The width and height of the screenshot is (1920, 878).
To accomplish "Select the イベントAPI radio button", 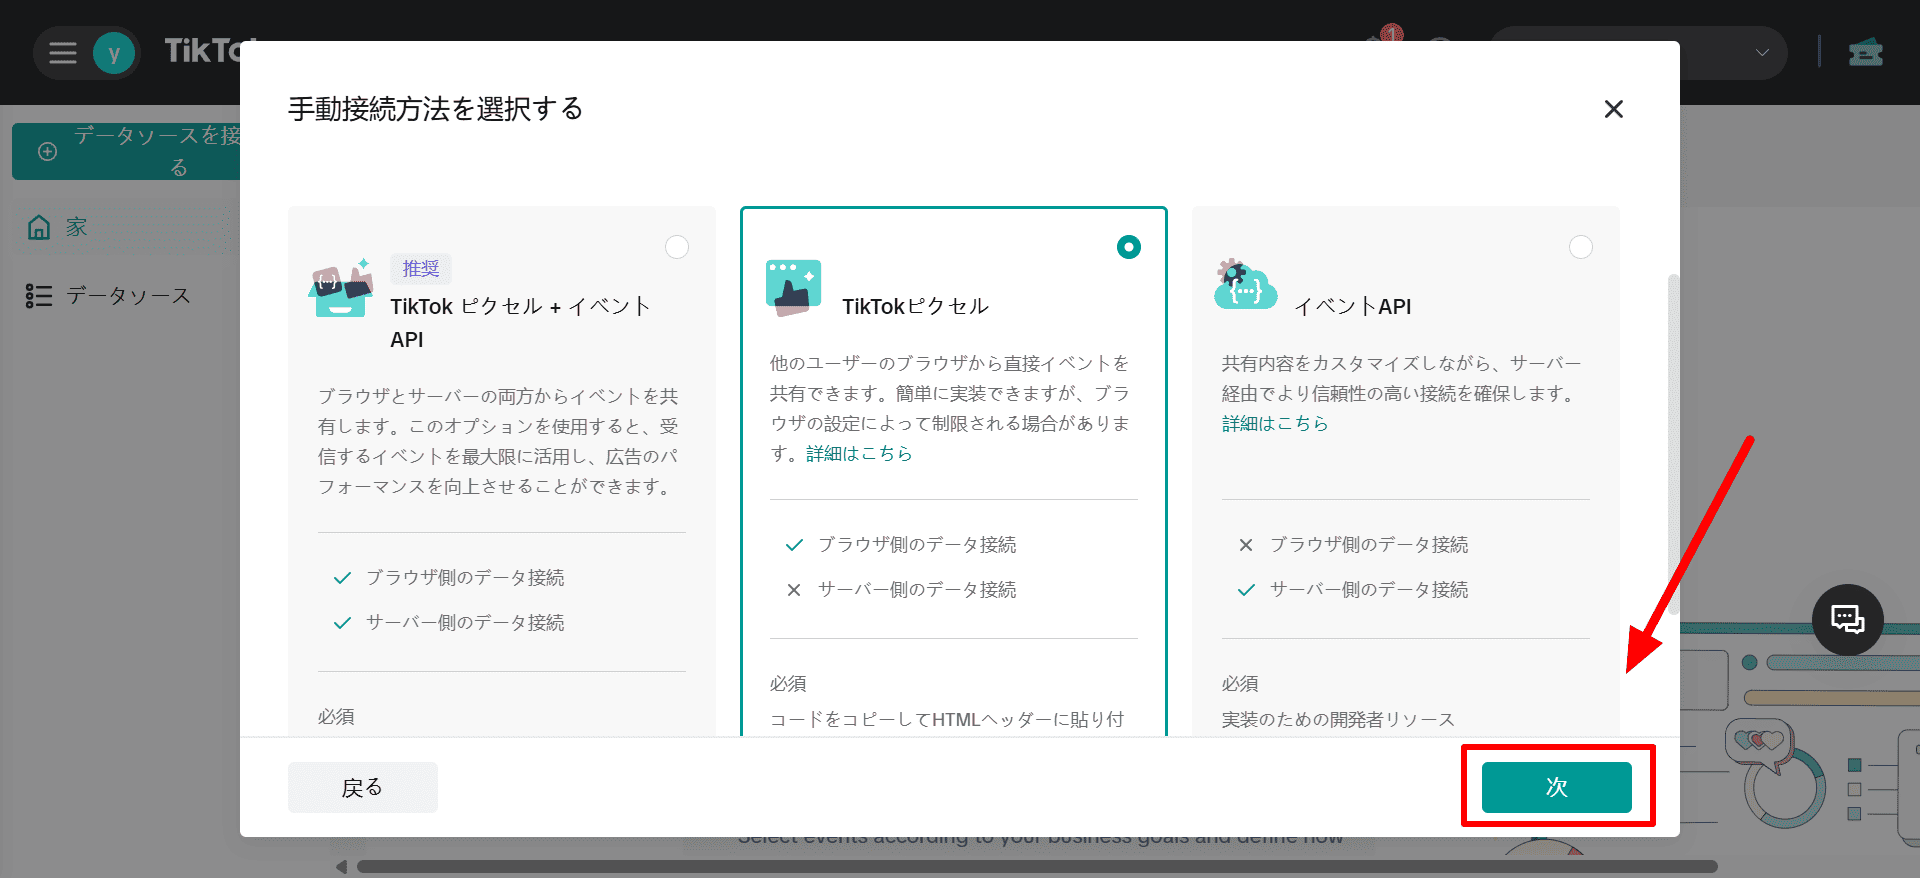I will tap(1580, 247).
